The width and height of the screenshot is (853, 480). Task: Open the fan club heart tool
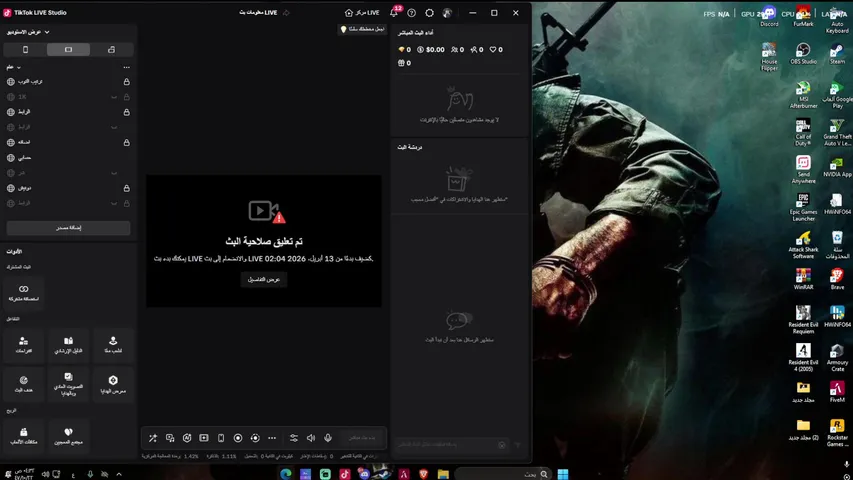(x=68, y=436)
